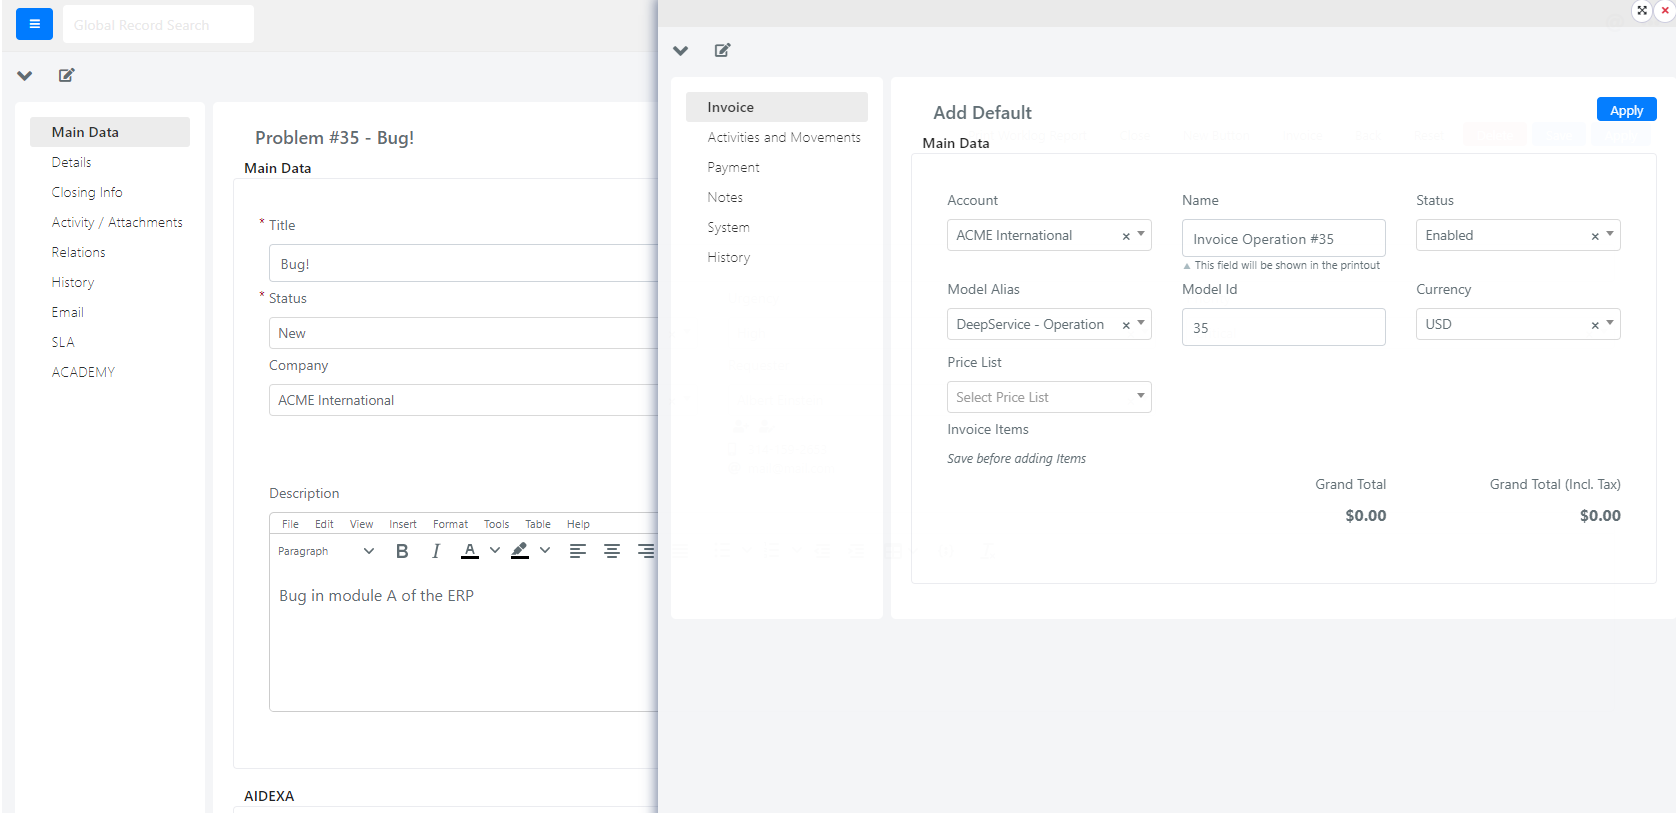This screenshot has height=813, width=1676.
Task: Open editor Insert menu
Action: [x=403, y=524]
